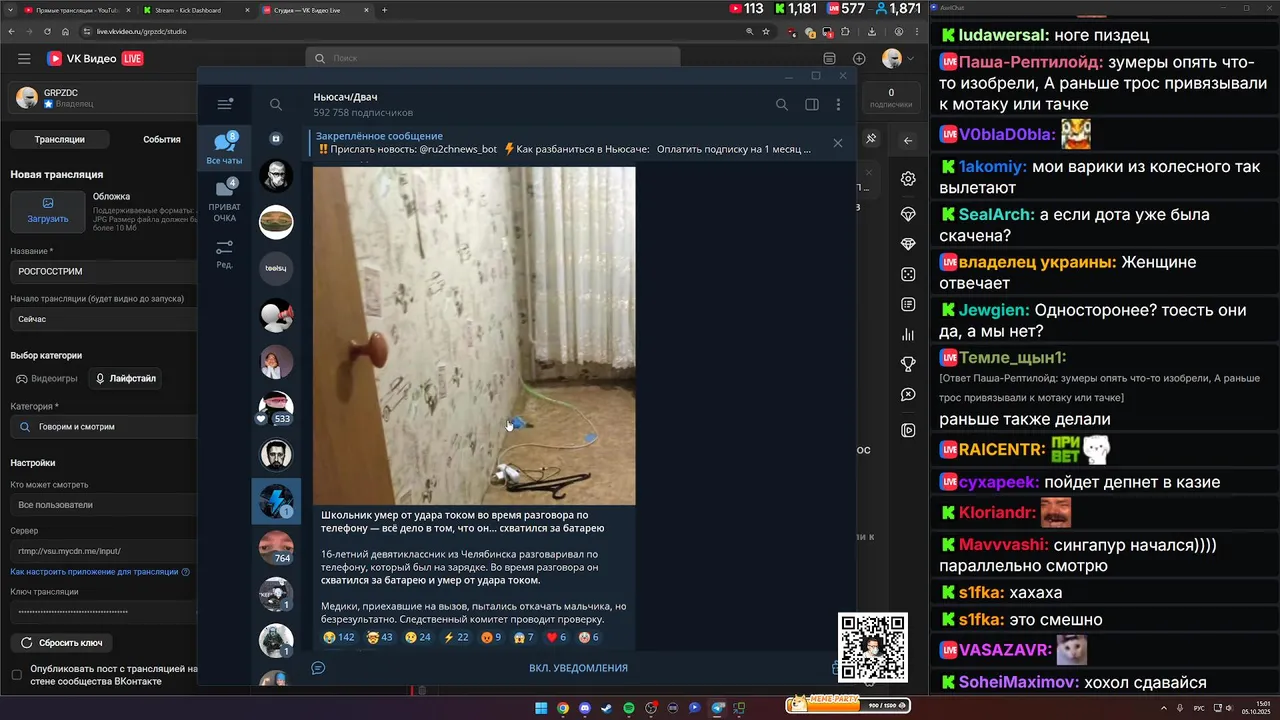This screenshot has width=1280, height=720.
Task: Toggle the Telegram right info panel
Action: pyautogui.click(x=812, y=104)
